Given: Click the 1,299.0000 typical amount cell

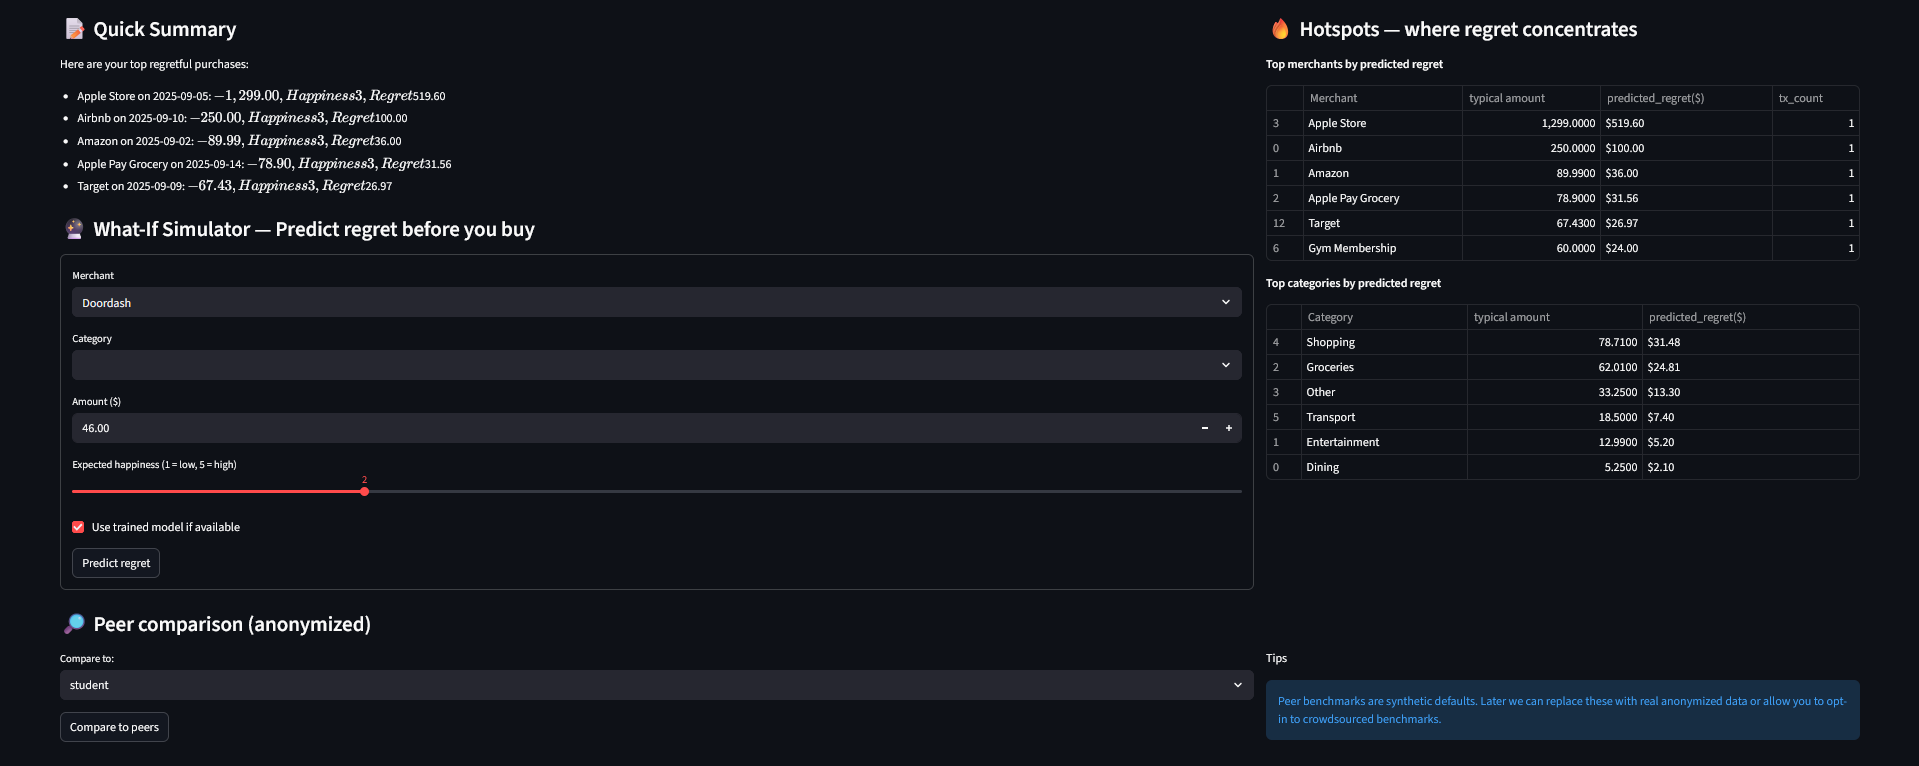Looking at the screenshot, I should (1531, 123).
